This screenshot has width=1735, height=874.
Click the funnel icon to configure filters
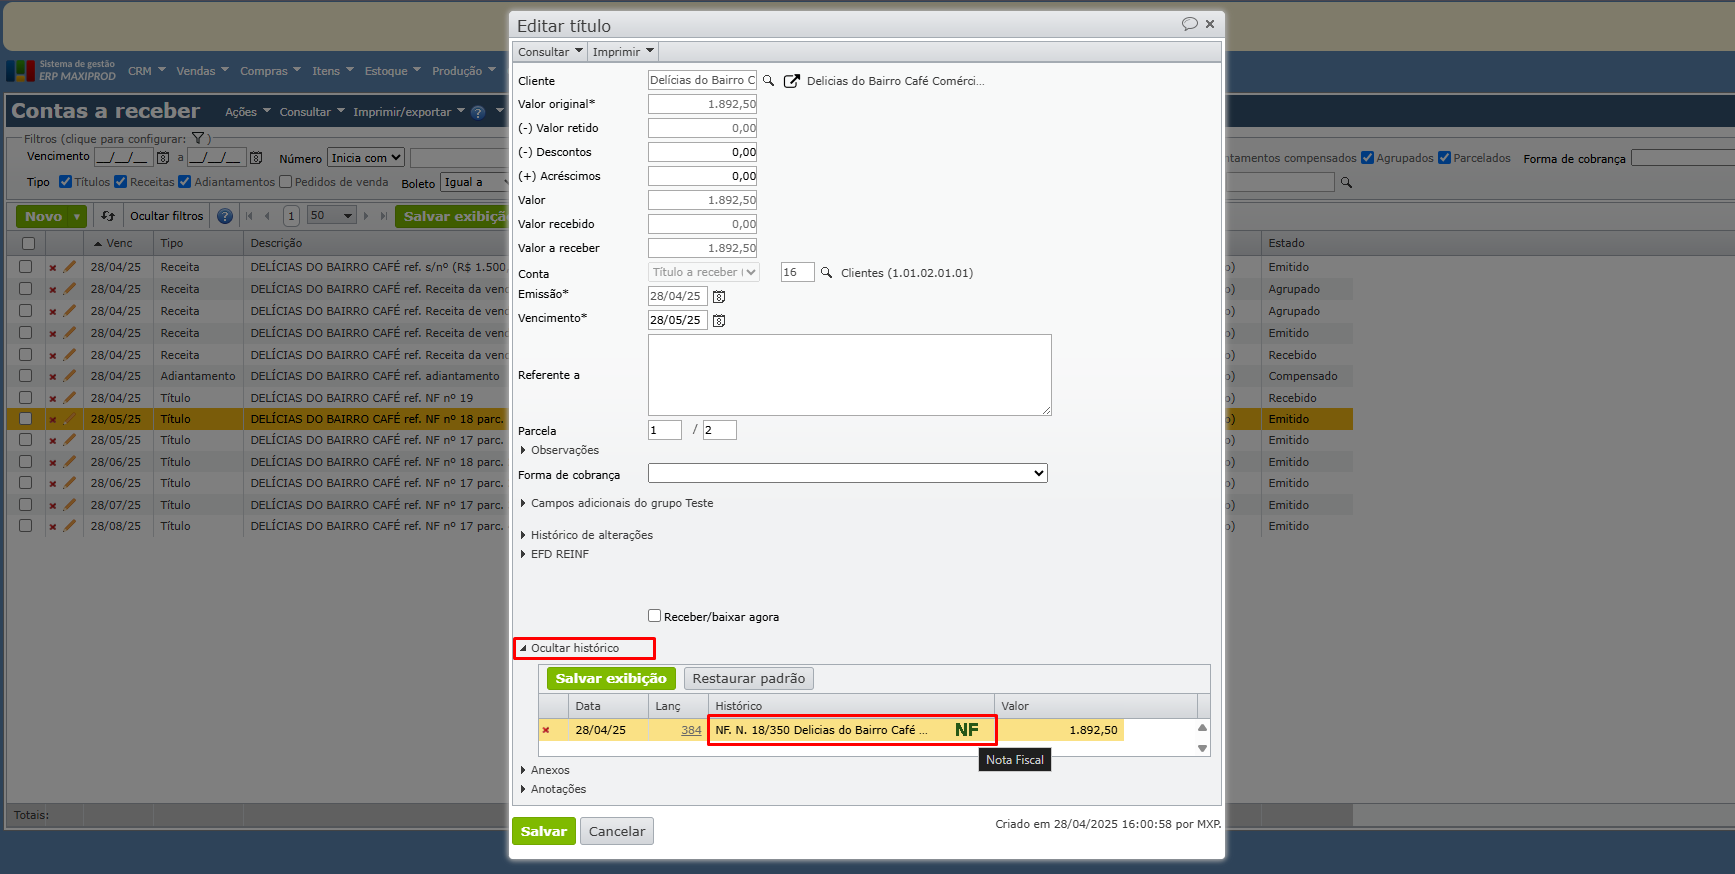(x=198, y=138)
